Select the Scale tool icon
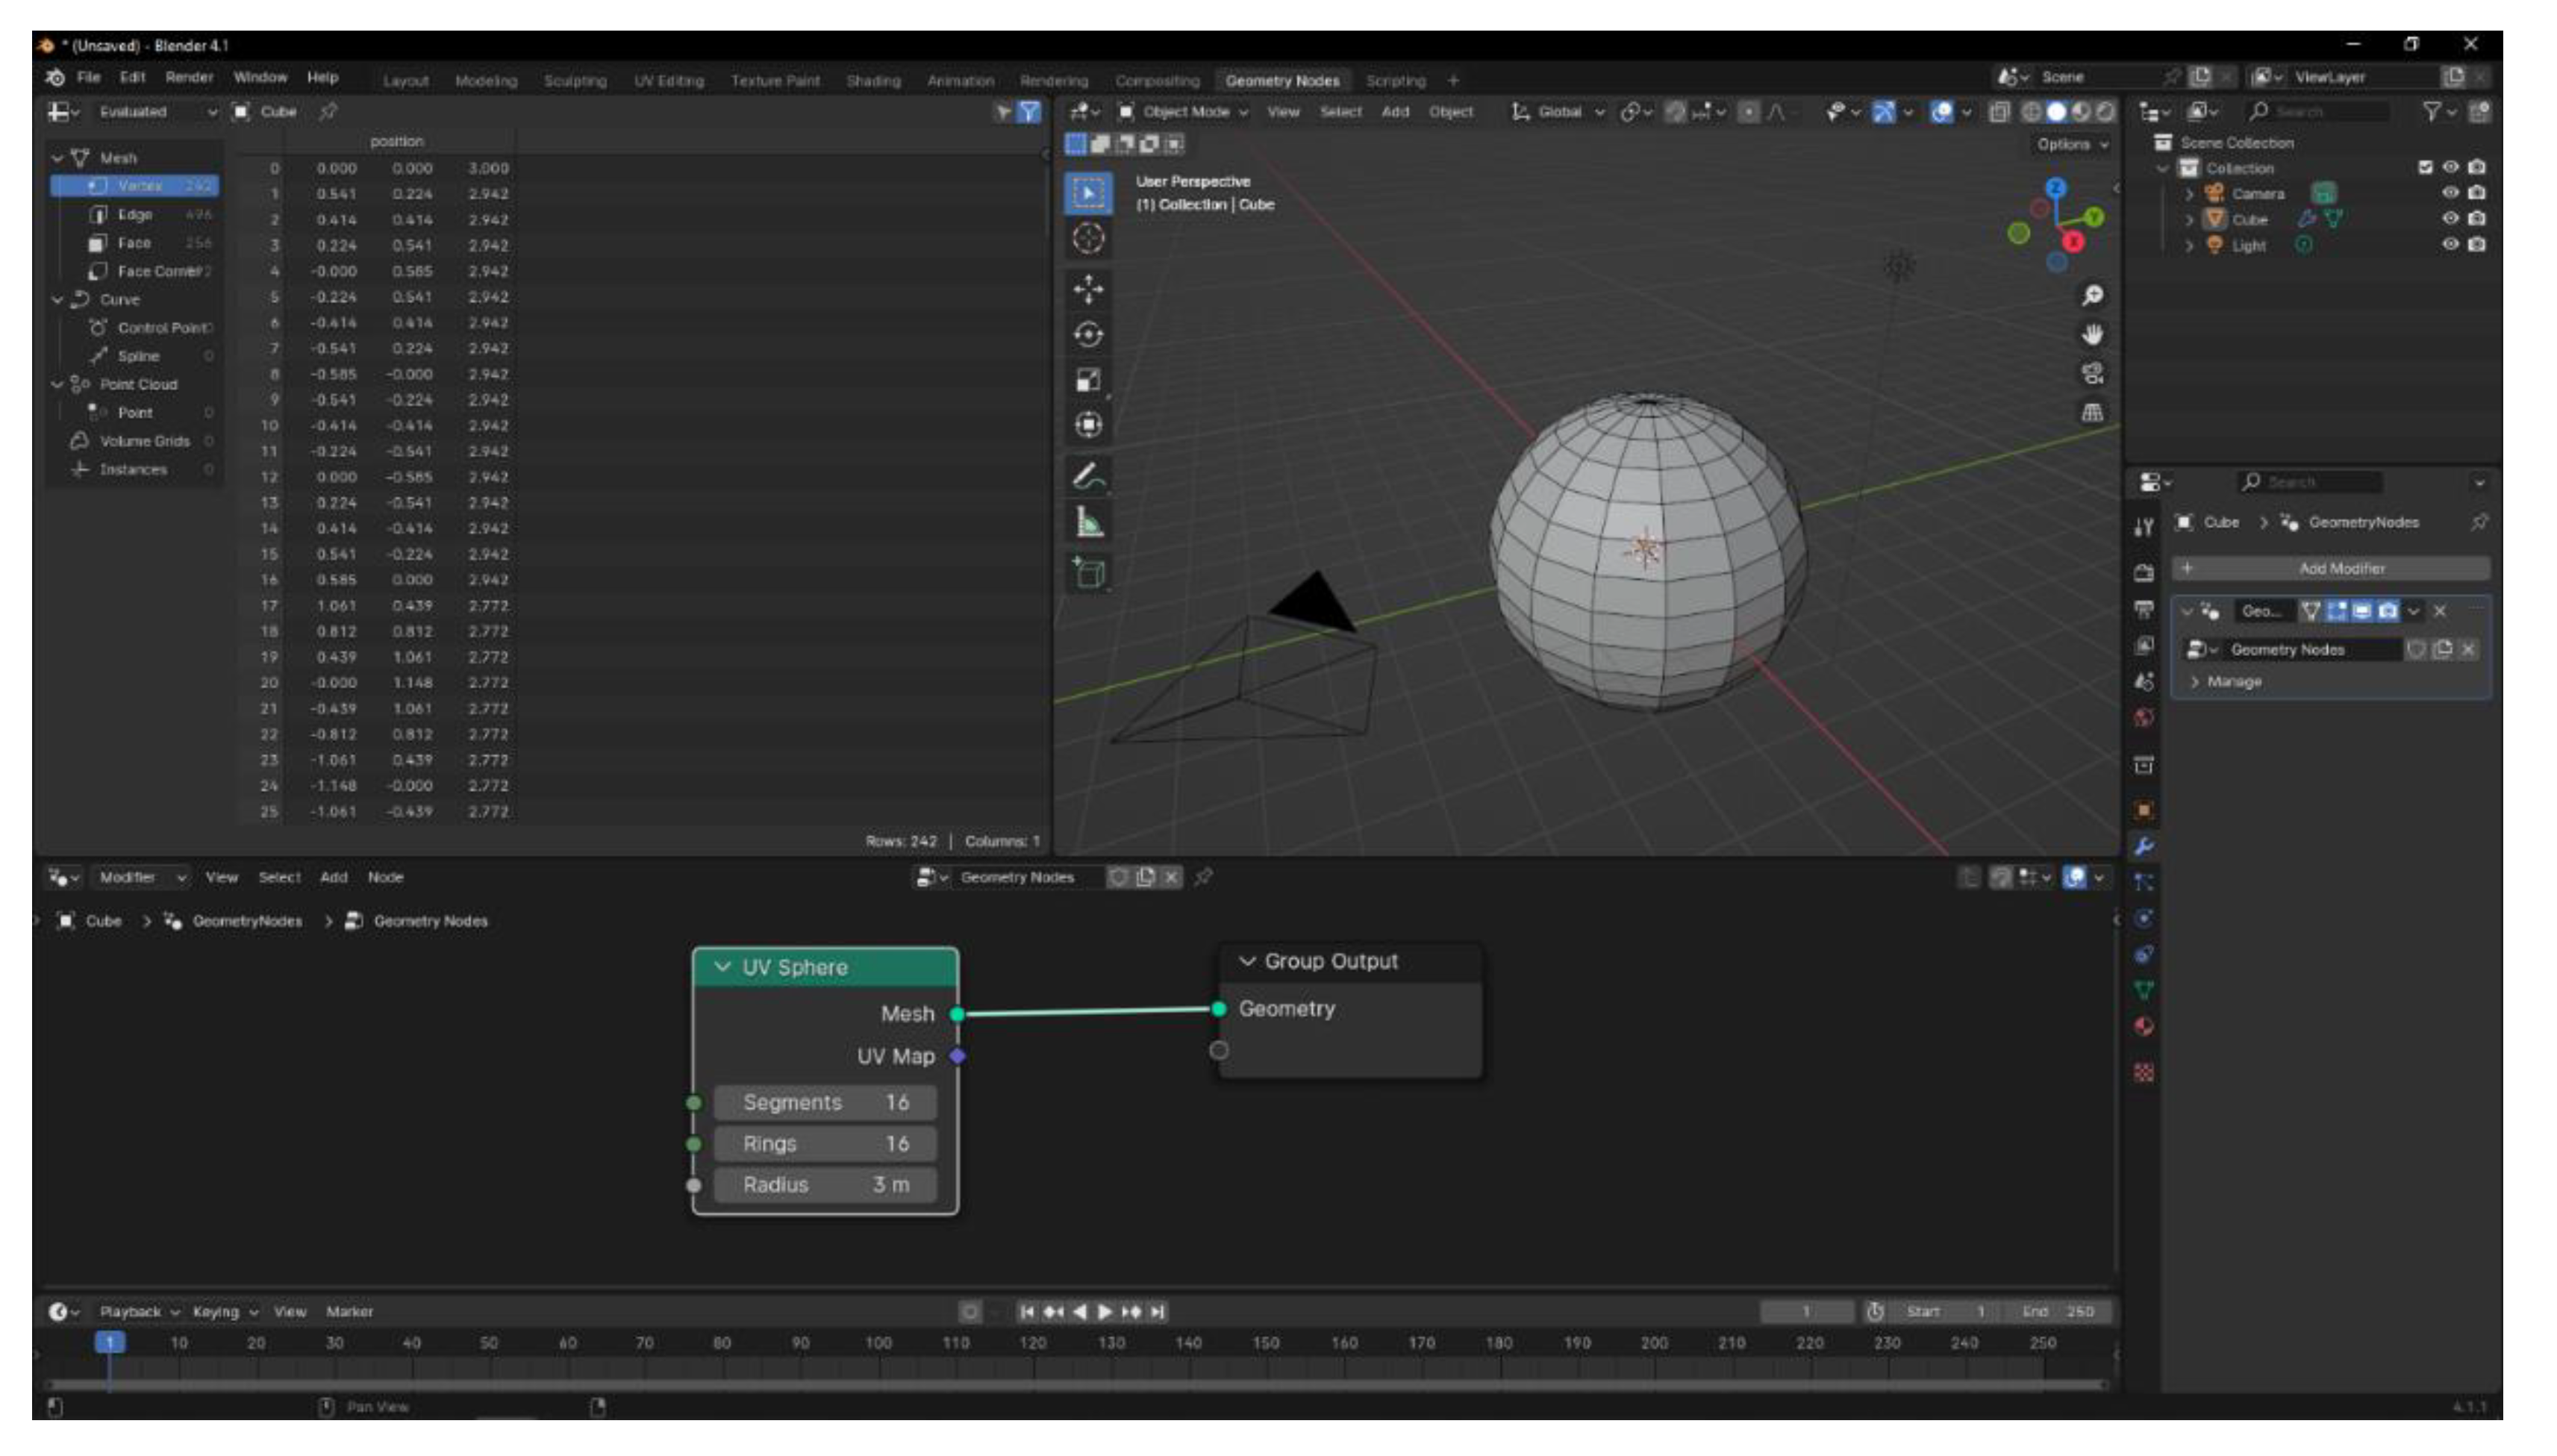Image resolution: width=2557 pixels, height=1456 pixels. [1088, 380]
